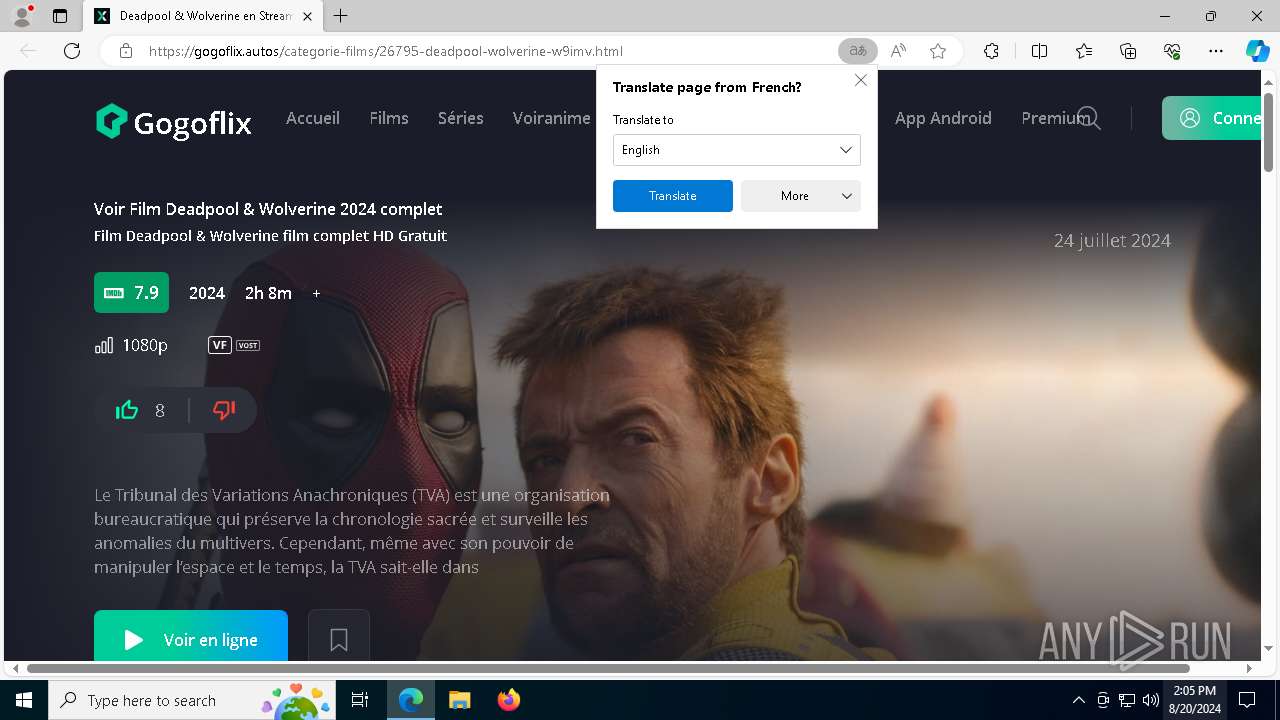1280x720 pixels.
Task: Launch Copilot from the toolbar
Action: pyautogui.click(x=1257, y=51)
